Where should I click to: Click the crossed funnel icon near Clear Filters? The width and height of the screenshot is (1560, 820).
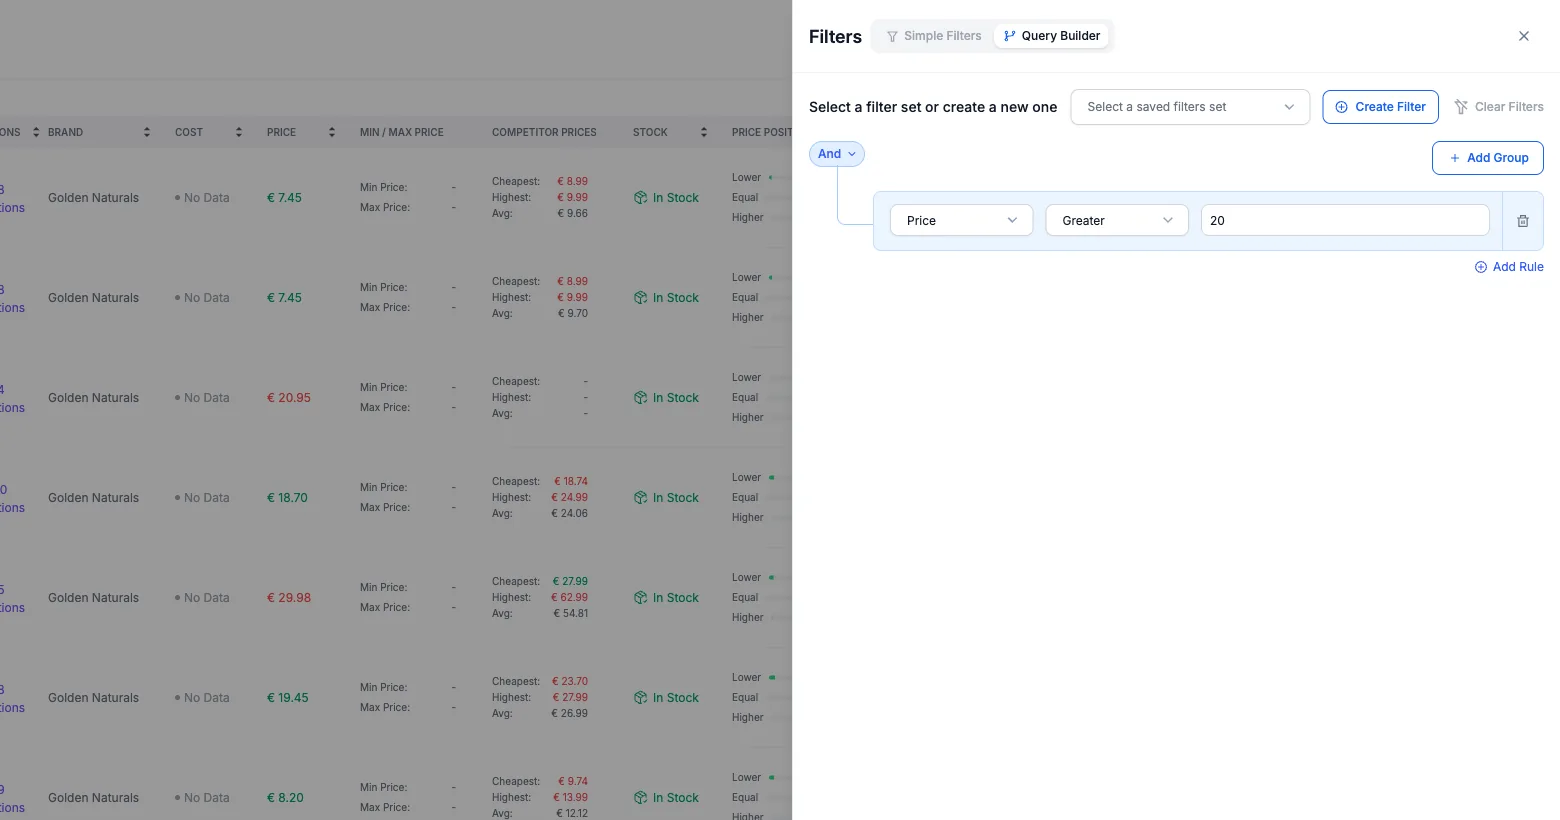pos(1461,107)
